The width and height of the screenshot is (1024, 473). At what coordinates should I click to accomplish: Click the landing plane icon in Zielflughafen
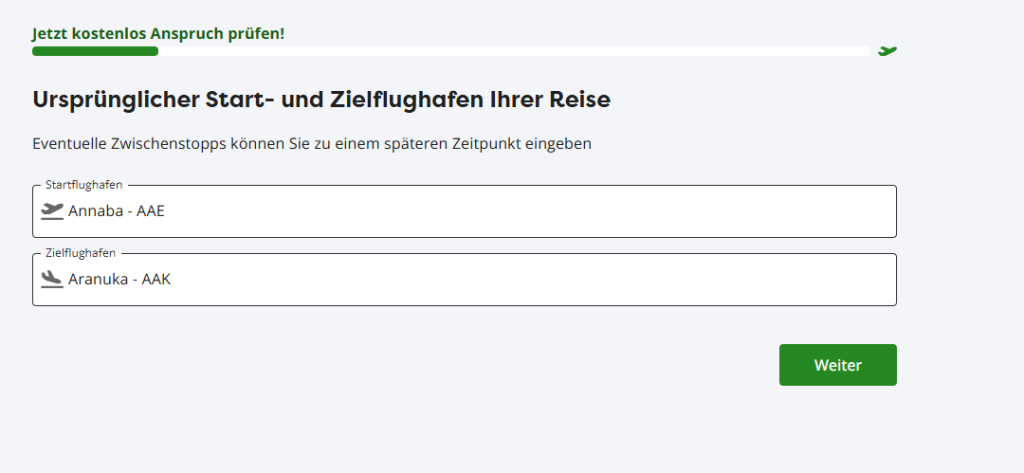(52, 279)
